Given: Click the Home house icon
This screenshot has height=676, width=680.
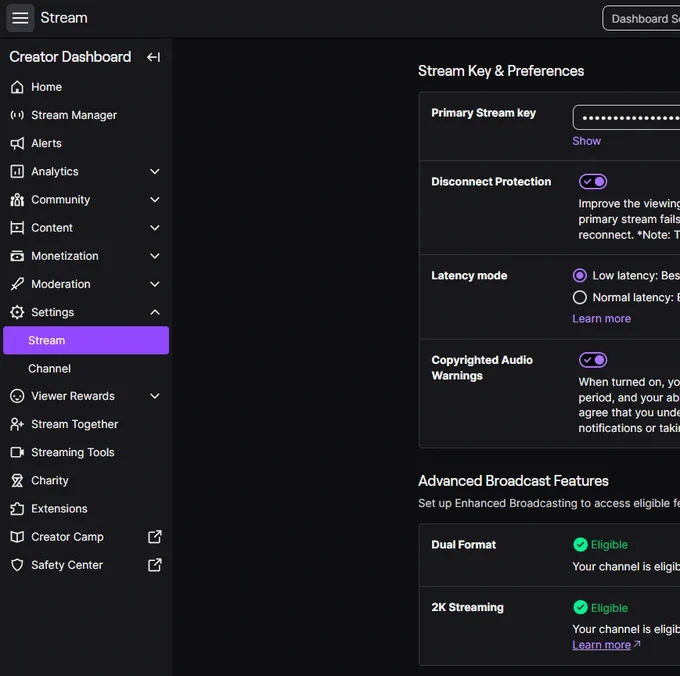Looking at the screenshot, I should click(x=17, y=87).
